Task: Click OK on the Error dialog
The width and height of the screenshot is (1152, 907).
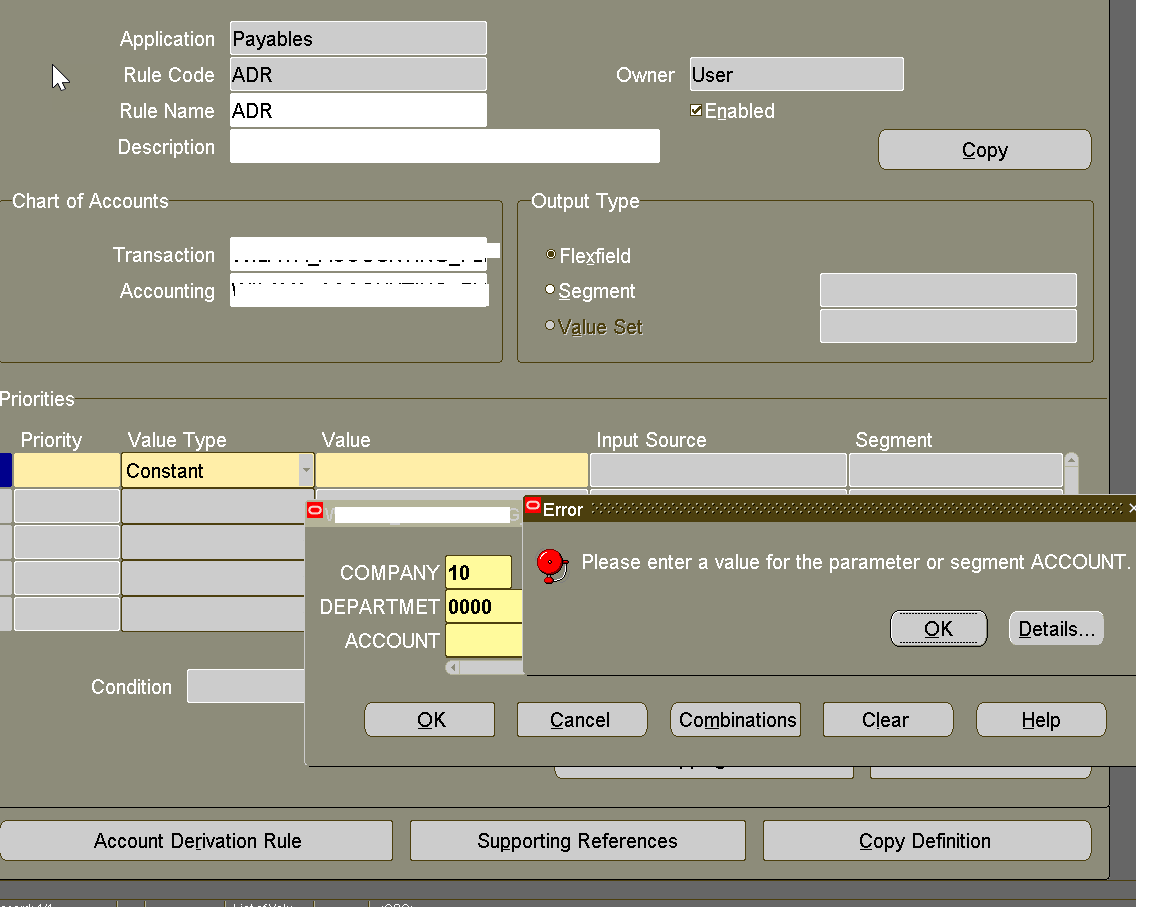Action: (x=938, y=628)
